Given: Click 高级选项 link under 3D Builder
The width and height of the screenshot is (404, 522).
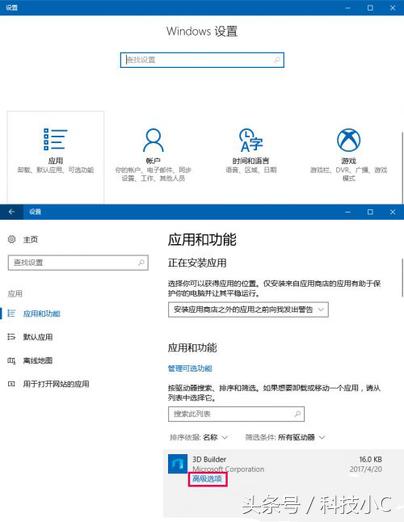Looking at the screenshot, I should [207, 479].
